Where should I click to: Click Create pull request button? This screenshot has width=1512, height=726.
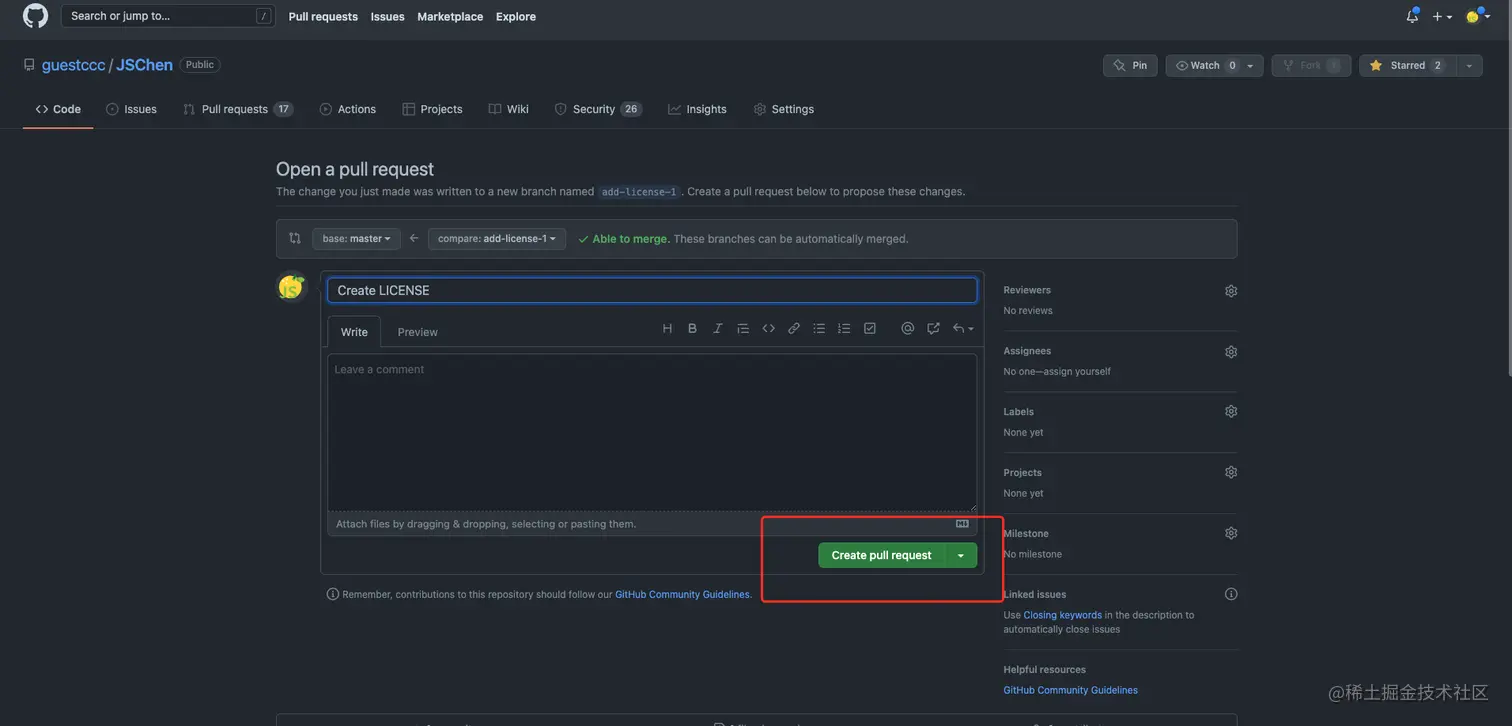pyautogui.click(x=881, y=555)
